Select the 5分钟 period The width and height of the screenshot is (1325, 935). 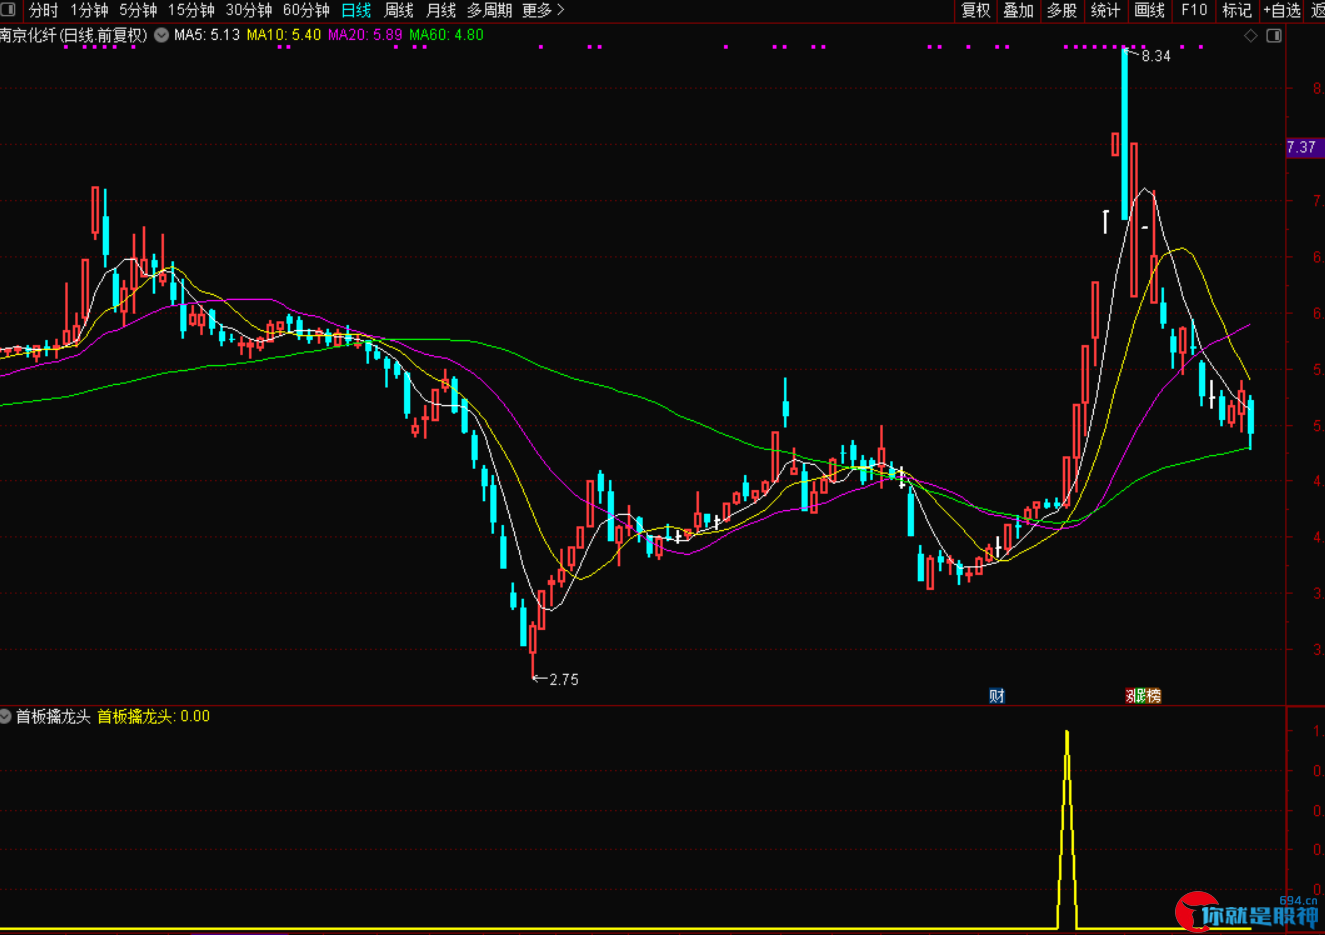pyautogui.click(x=138, y=10)
